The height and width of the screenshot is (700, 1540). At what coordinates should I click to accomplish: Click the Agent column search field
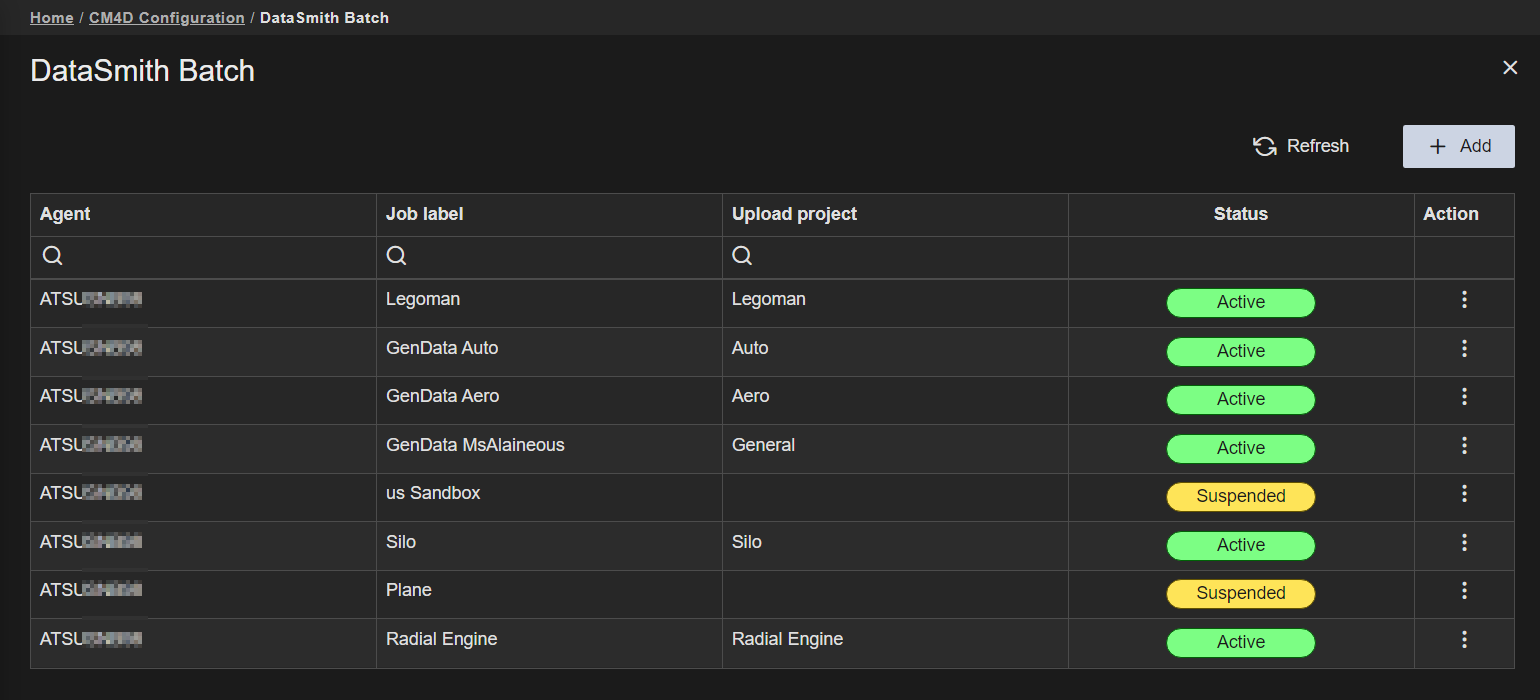coord(210,257)
